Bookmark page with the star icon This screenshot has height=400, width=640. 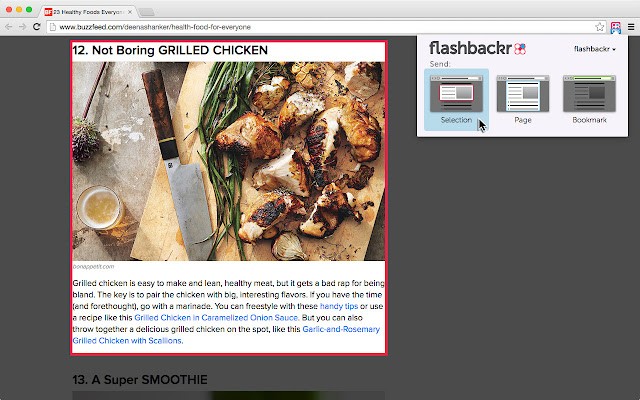(x=599, y=27)
